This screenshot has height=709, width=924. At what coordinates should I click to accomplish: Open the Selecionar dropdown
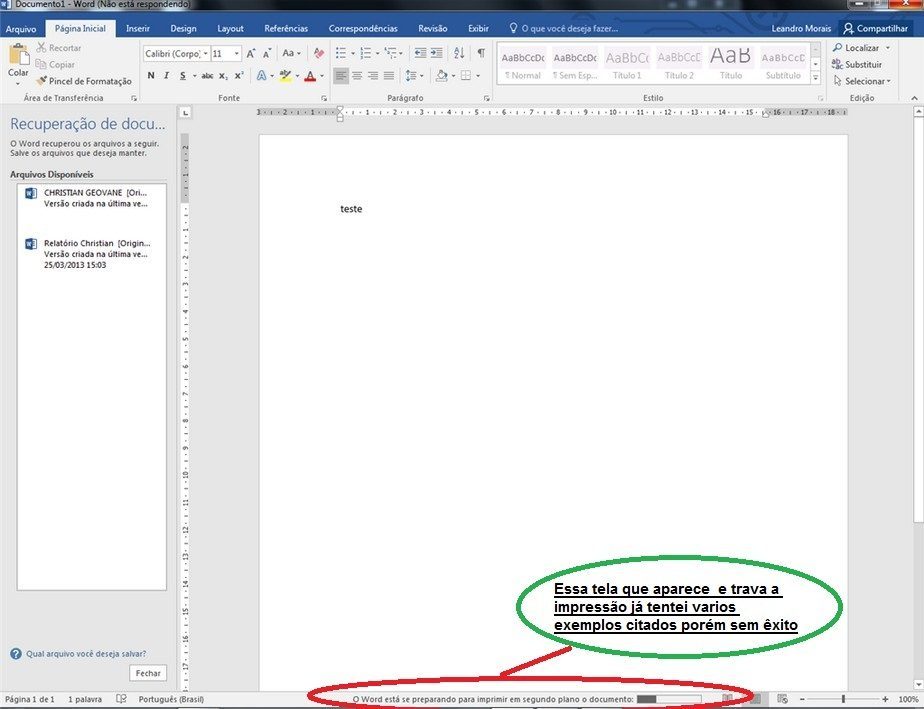862,81
